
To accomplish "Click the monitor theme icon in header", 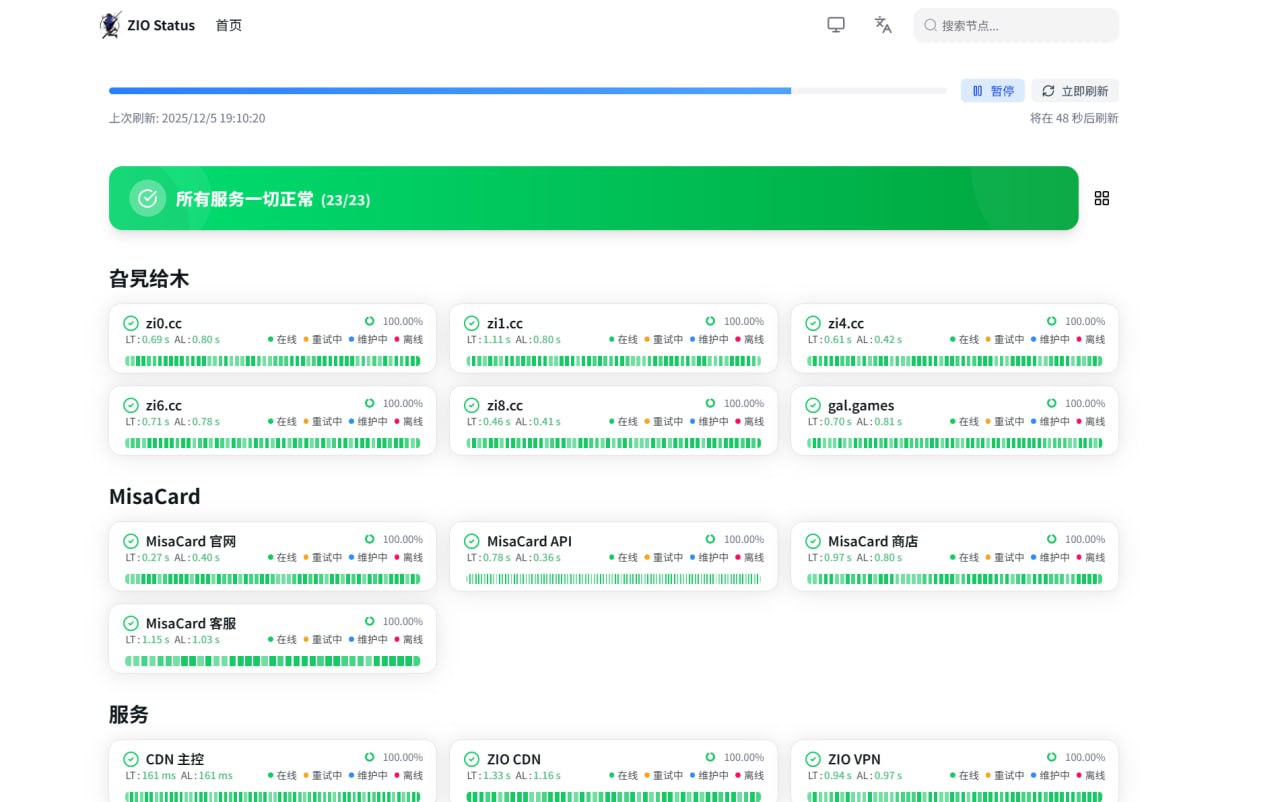I will [836, 25].
